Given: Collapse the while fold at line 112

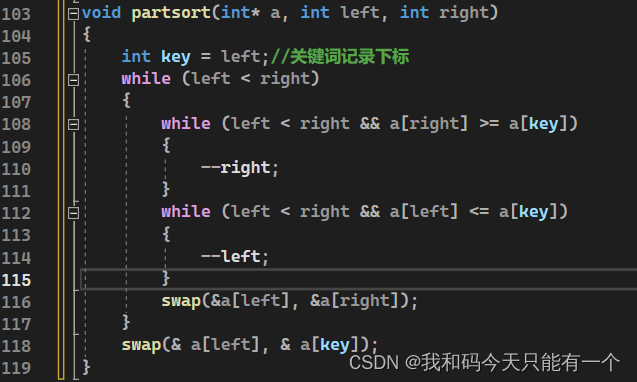Looking at the screenshot, I should 73,213.
